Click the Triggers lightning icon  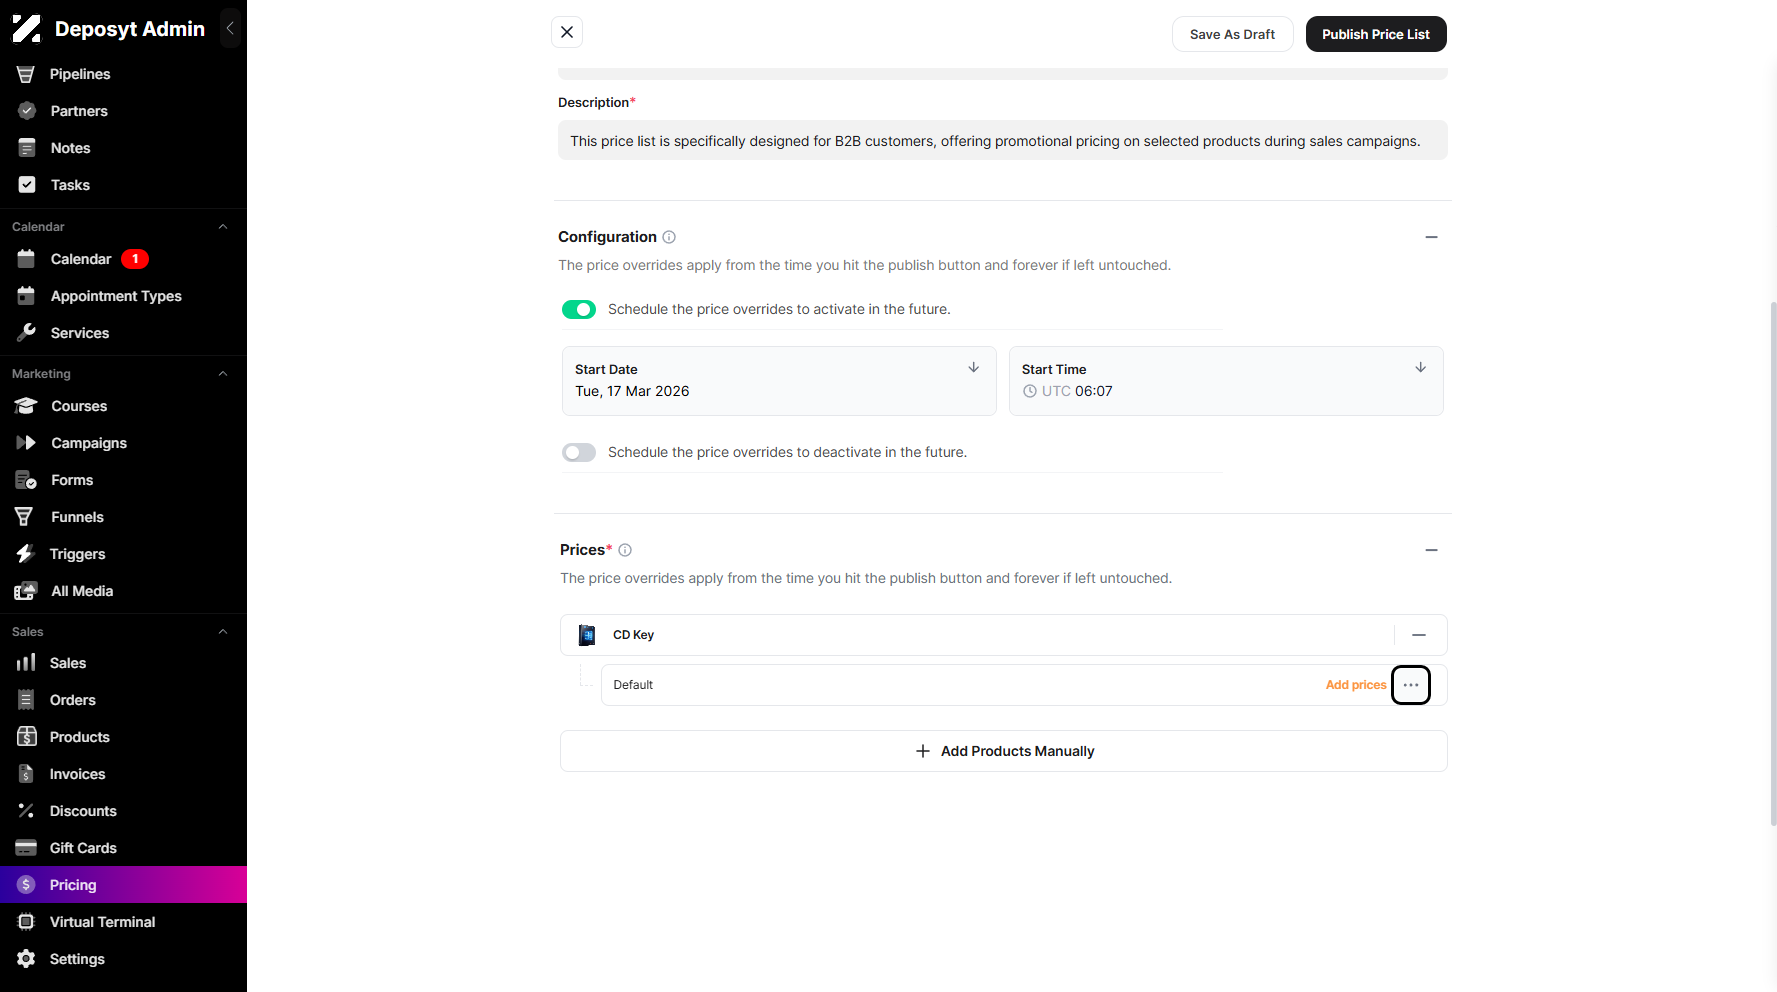point(25,554)
